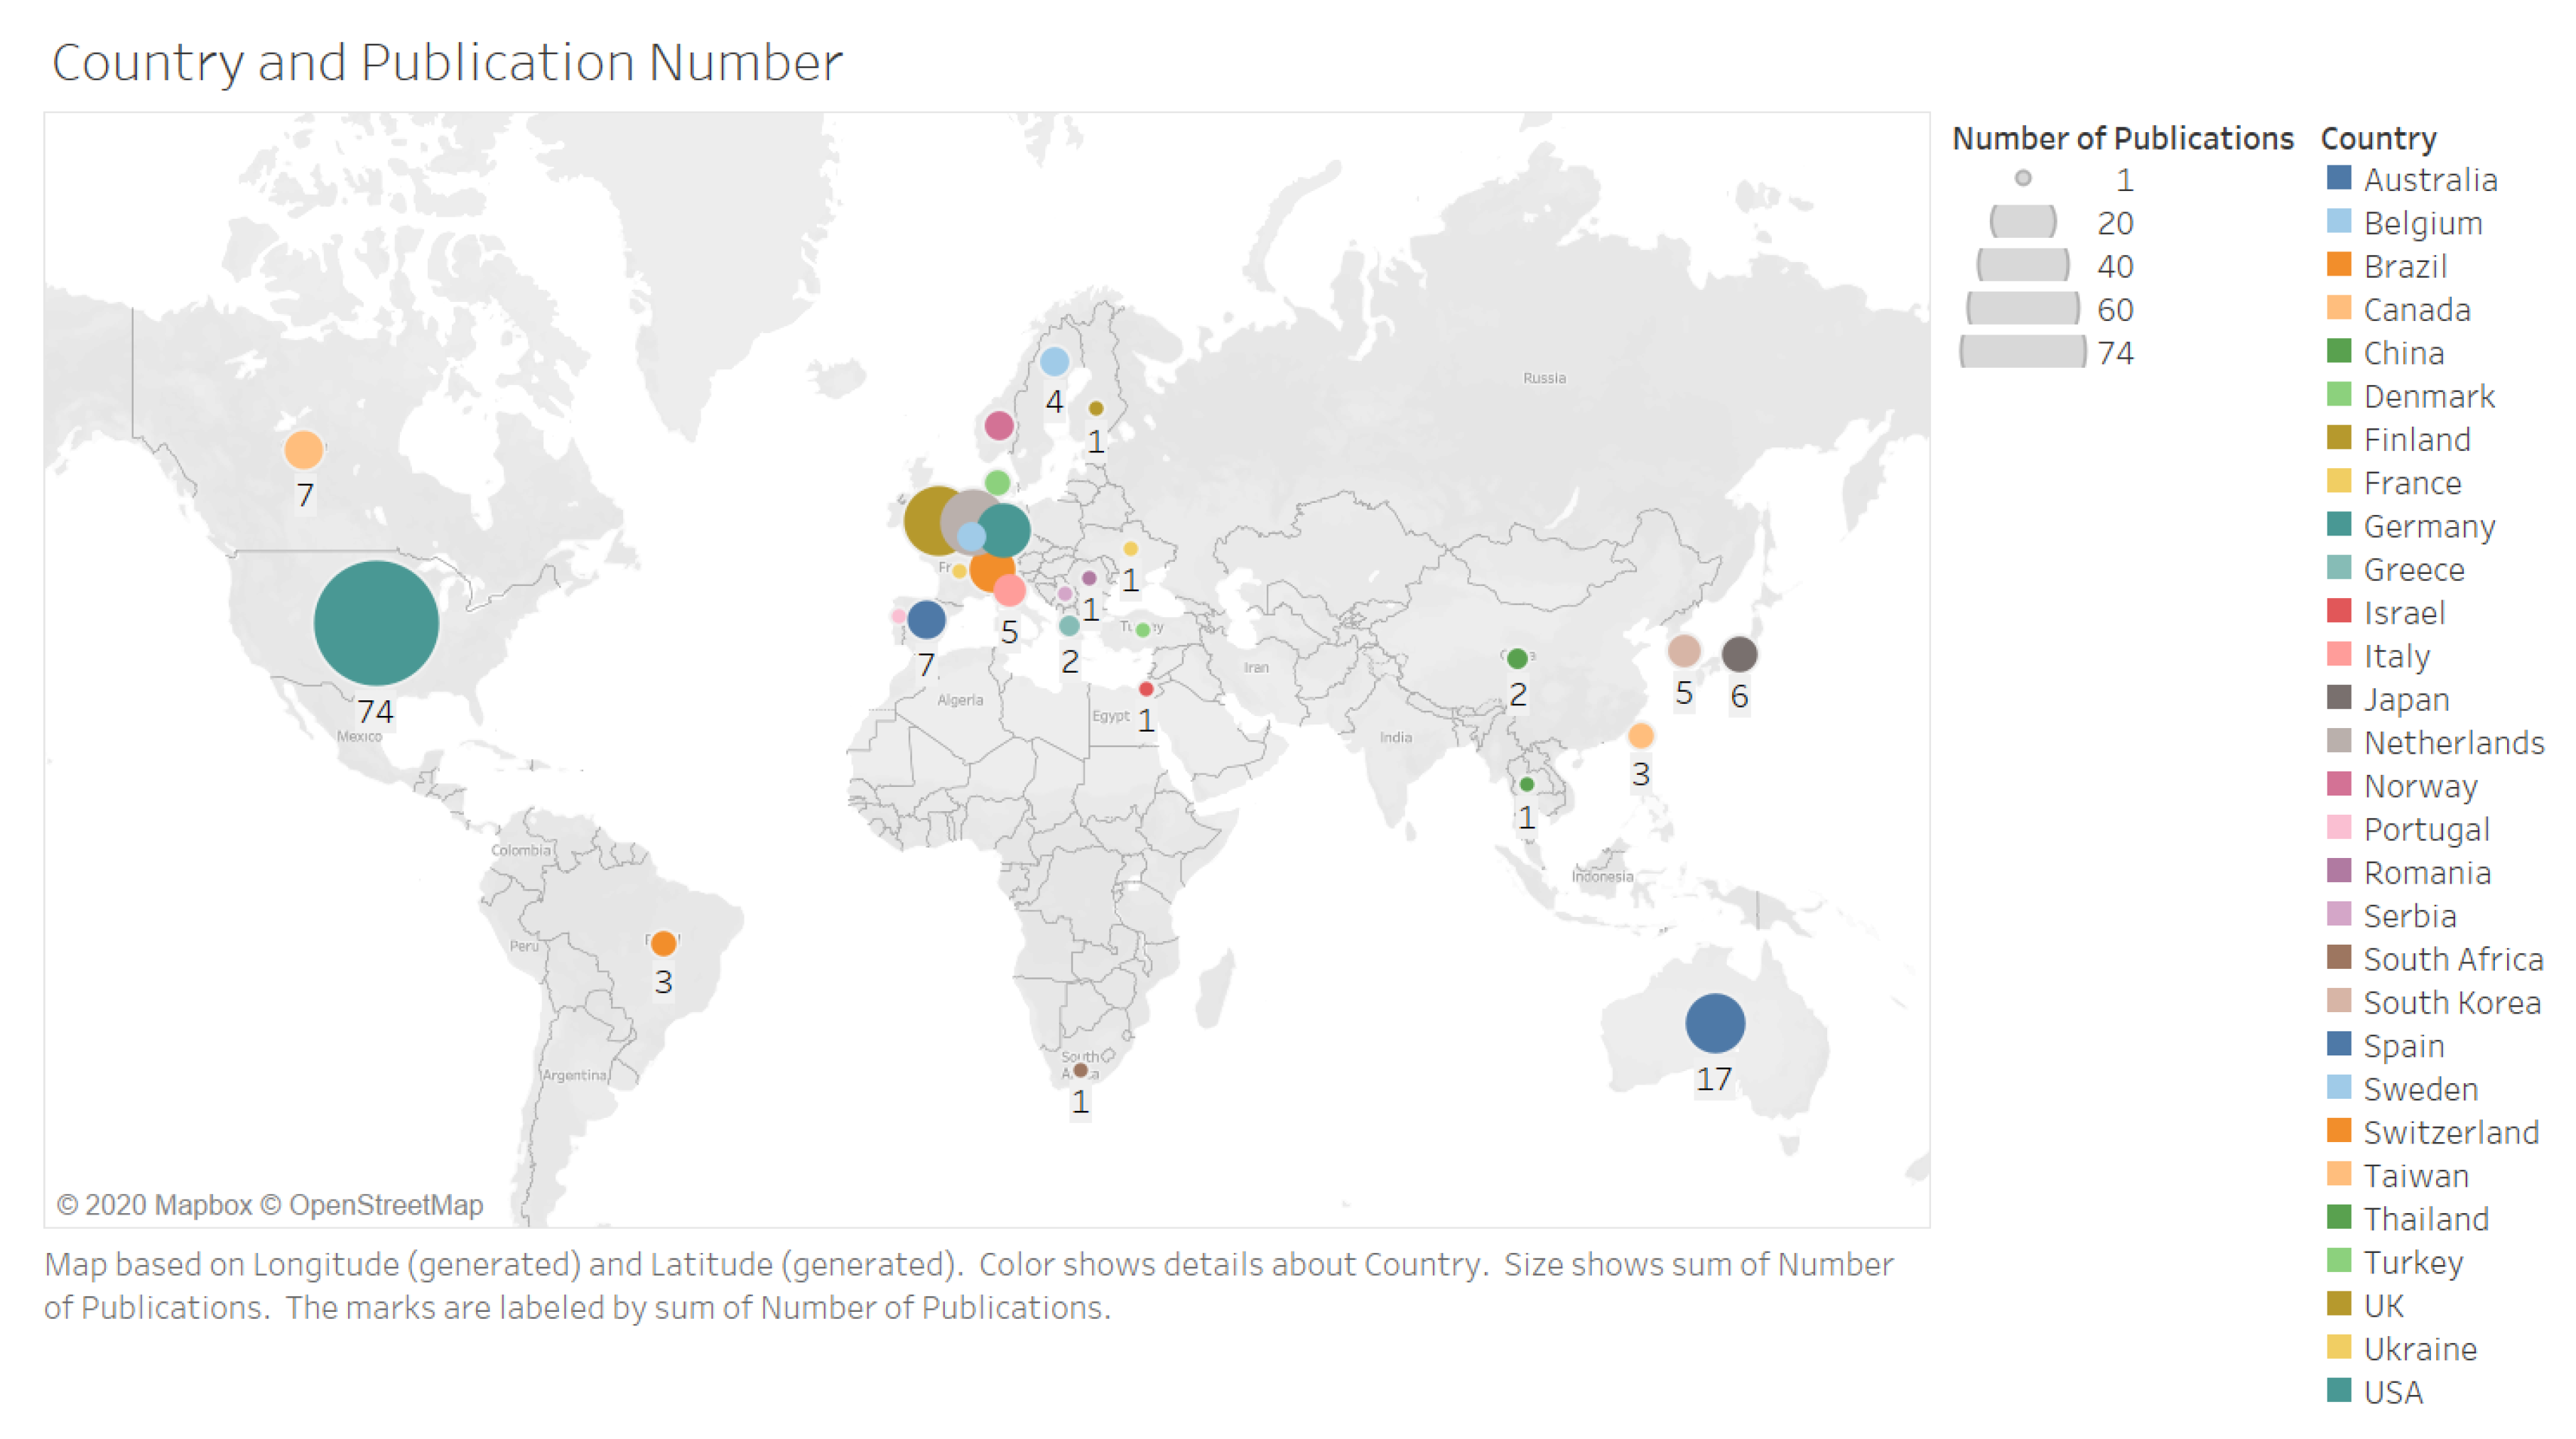Click the Brazil bubble labeled 3
This screenshot has height=1439, width=2576.
[663, 943]
